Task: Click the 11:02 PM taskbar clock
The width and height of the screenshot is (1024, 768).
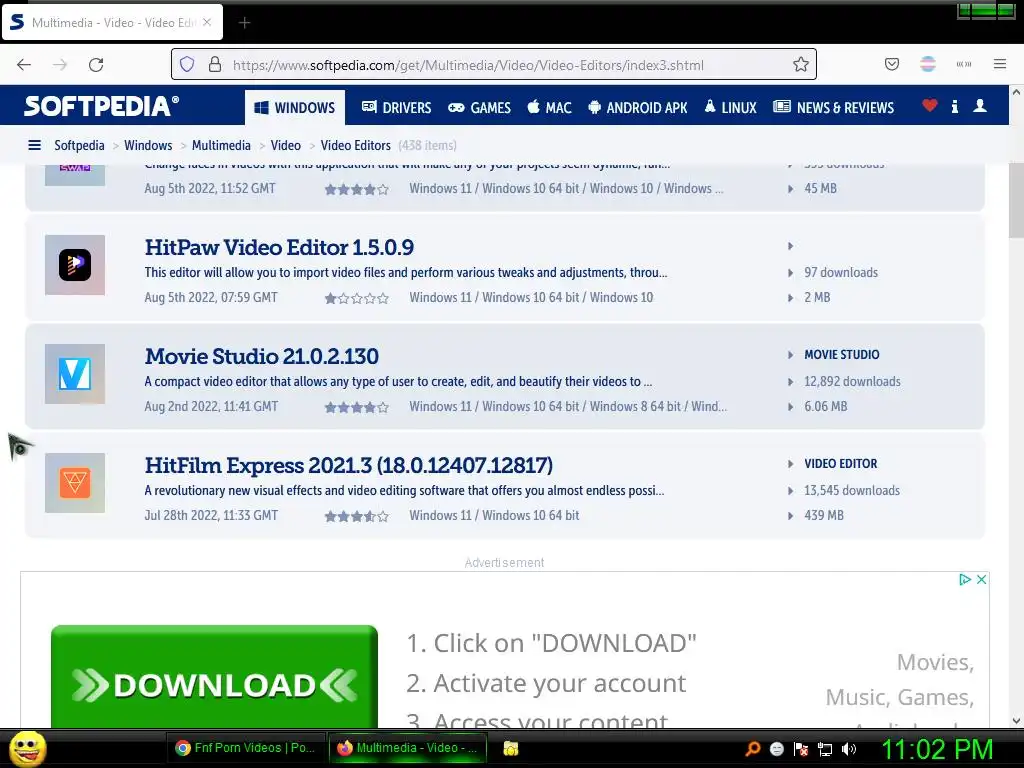Action: [937, 749]
